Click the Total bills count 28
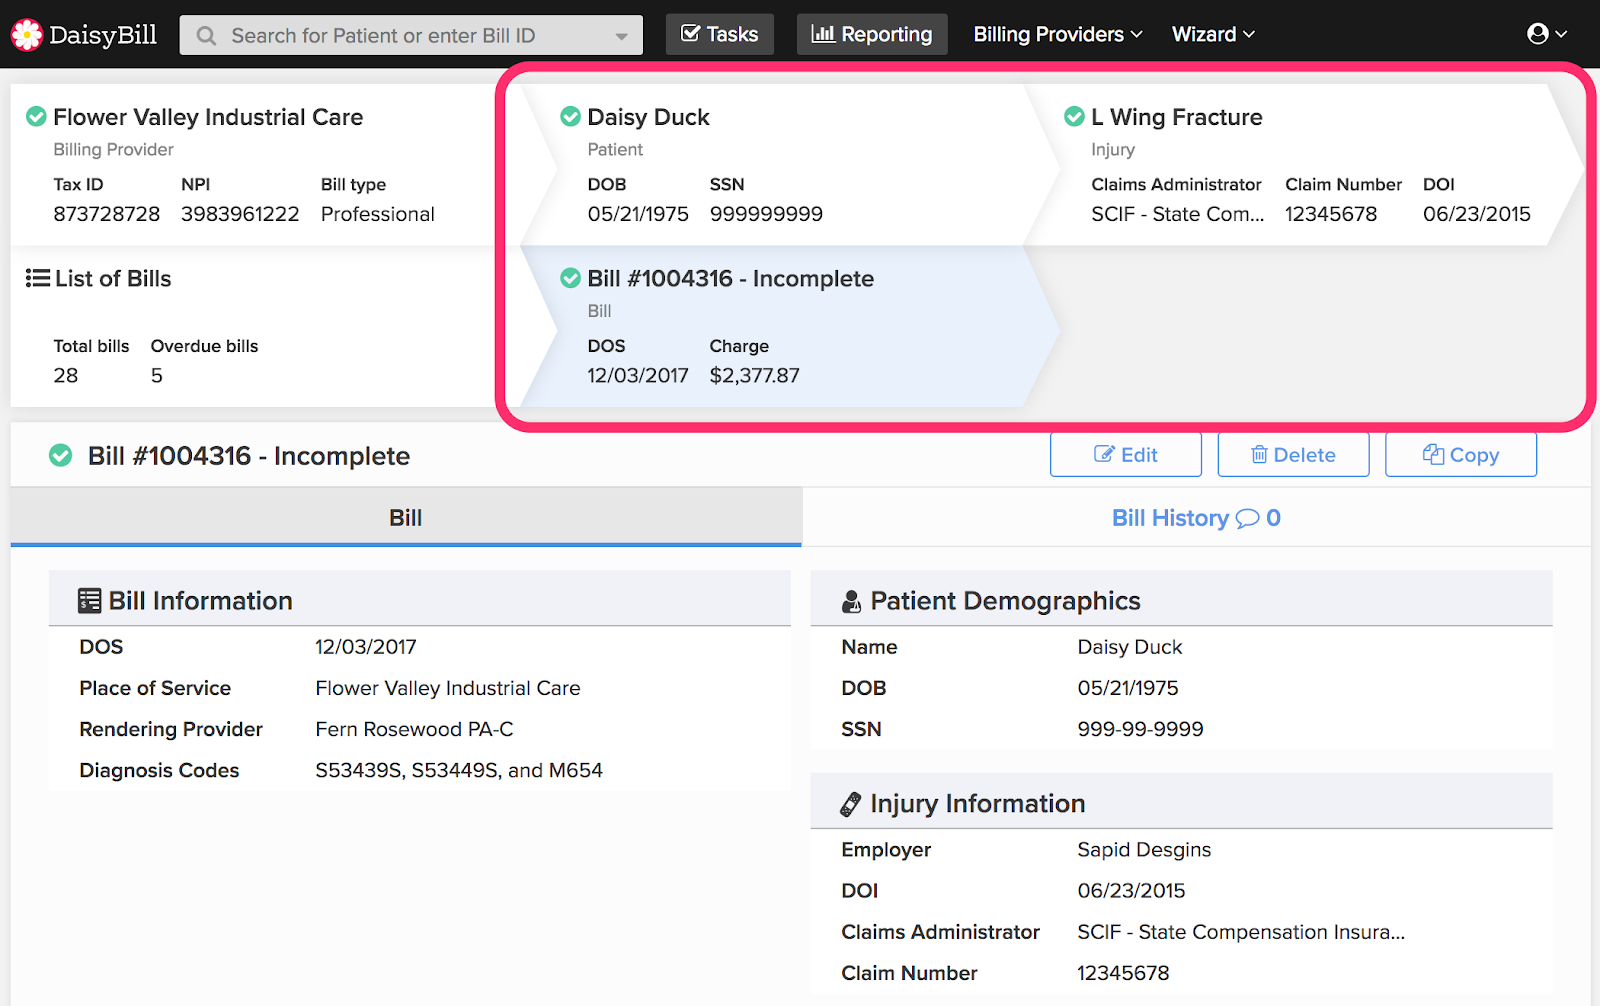Screen dimensions: 1600x1006 click(x=66, y=375)
